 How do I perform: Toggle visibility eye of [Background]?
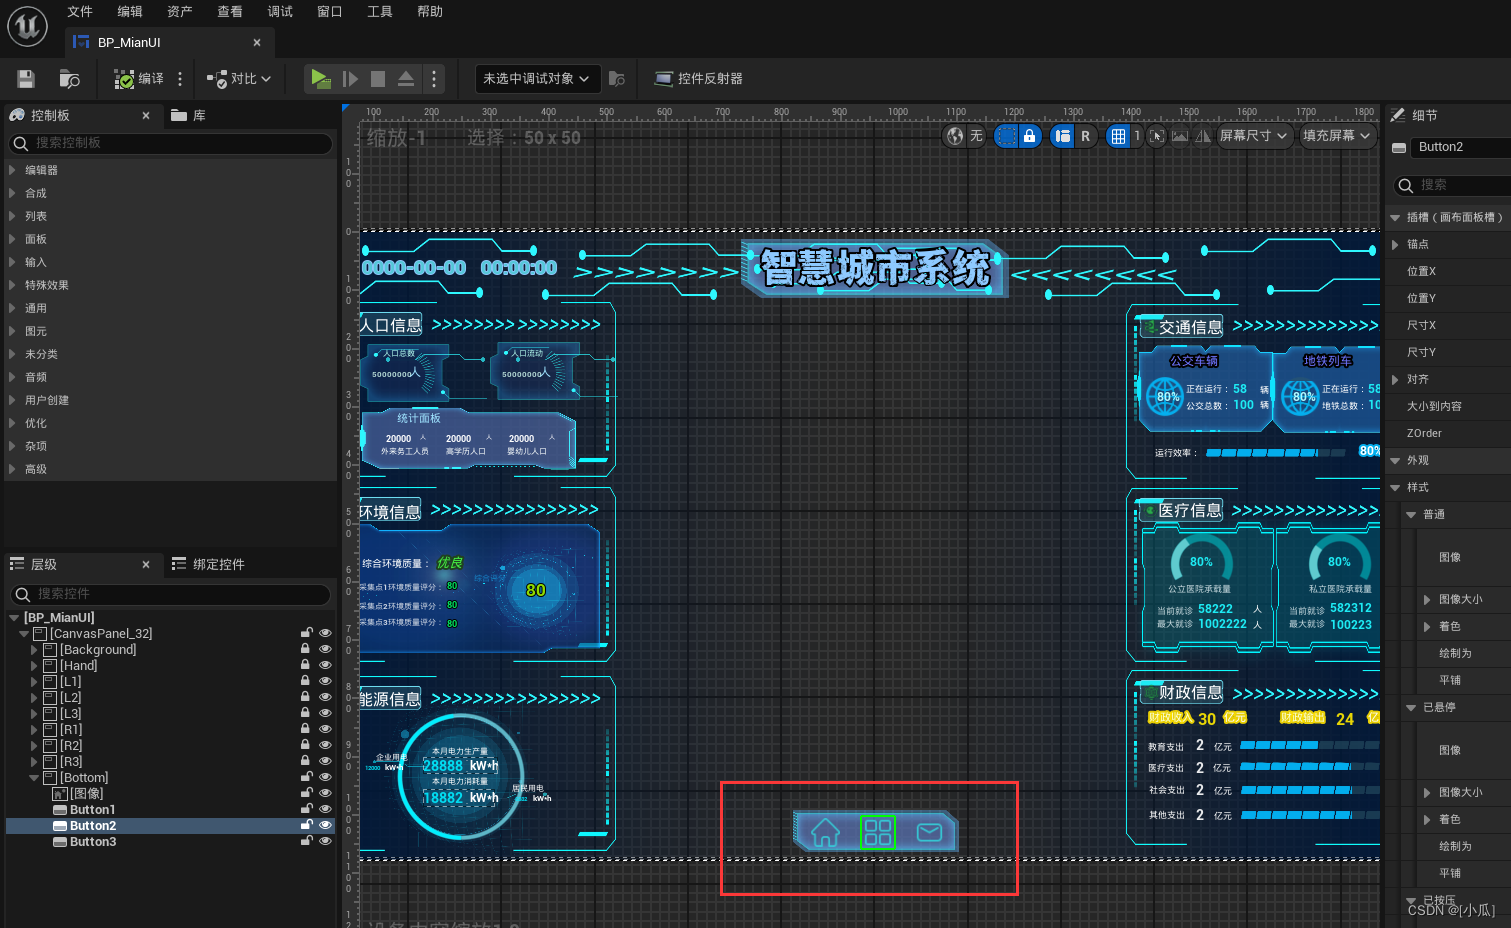point(325,650)
